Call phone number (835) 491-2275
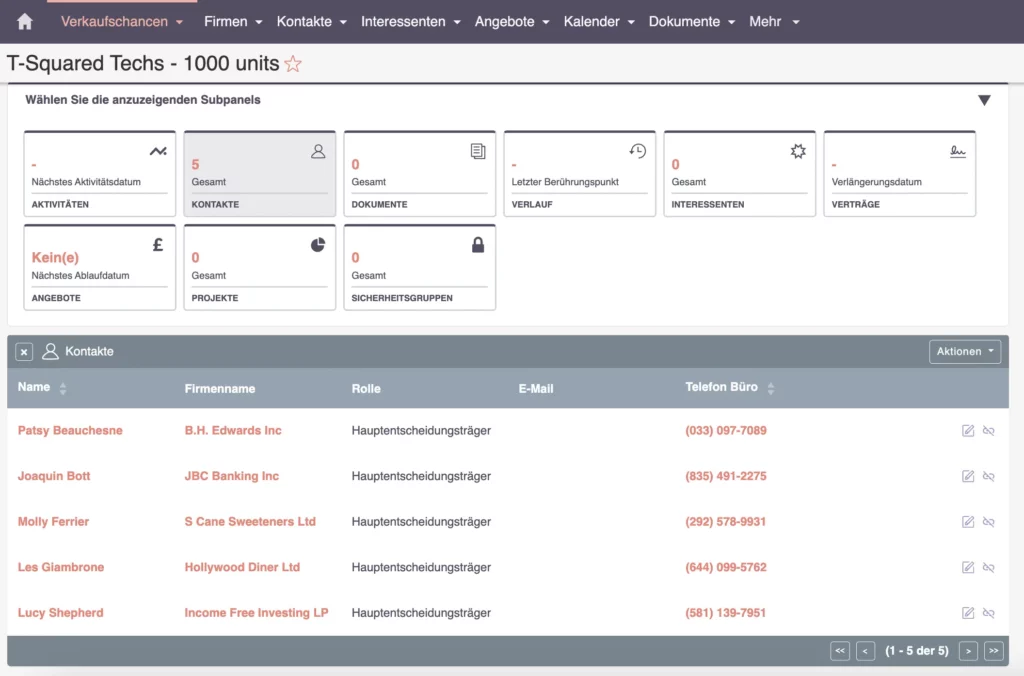Viewport: 1024px width, 676px height. [x=726, y=476]
